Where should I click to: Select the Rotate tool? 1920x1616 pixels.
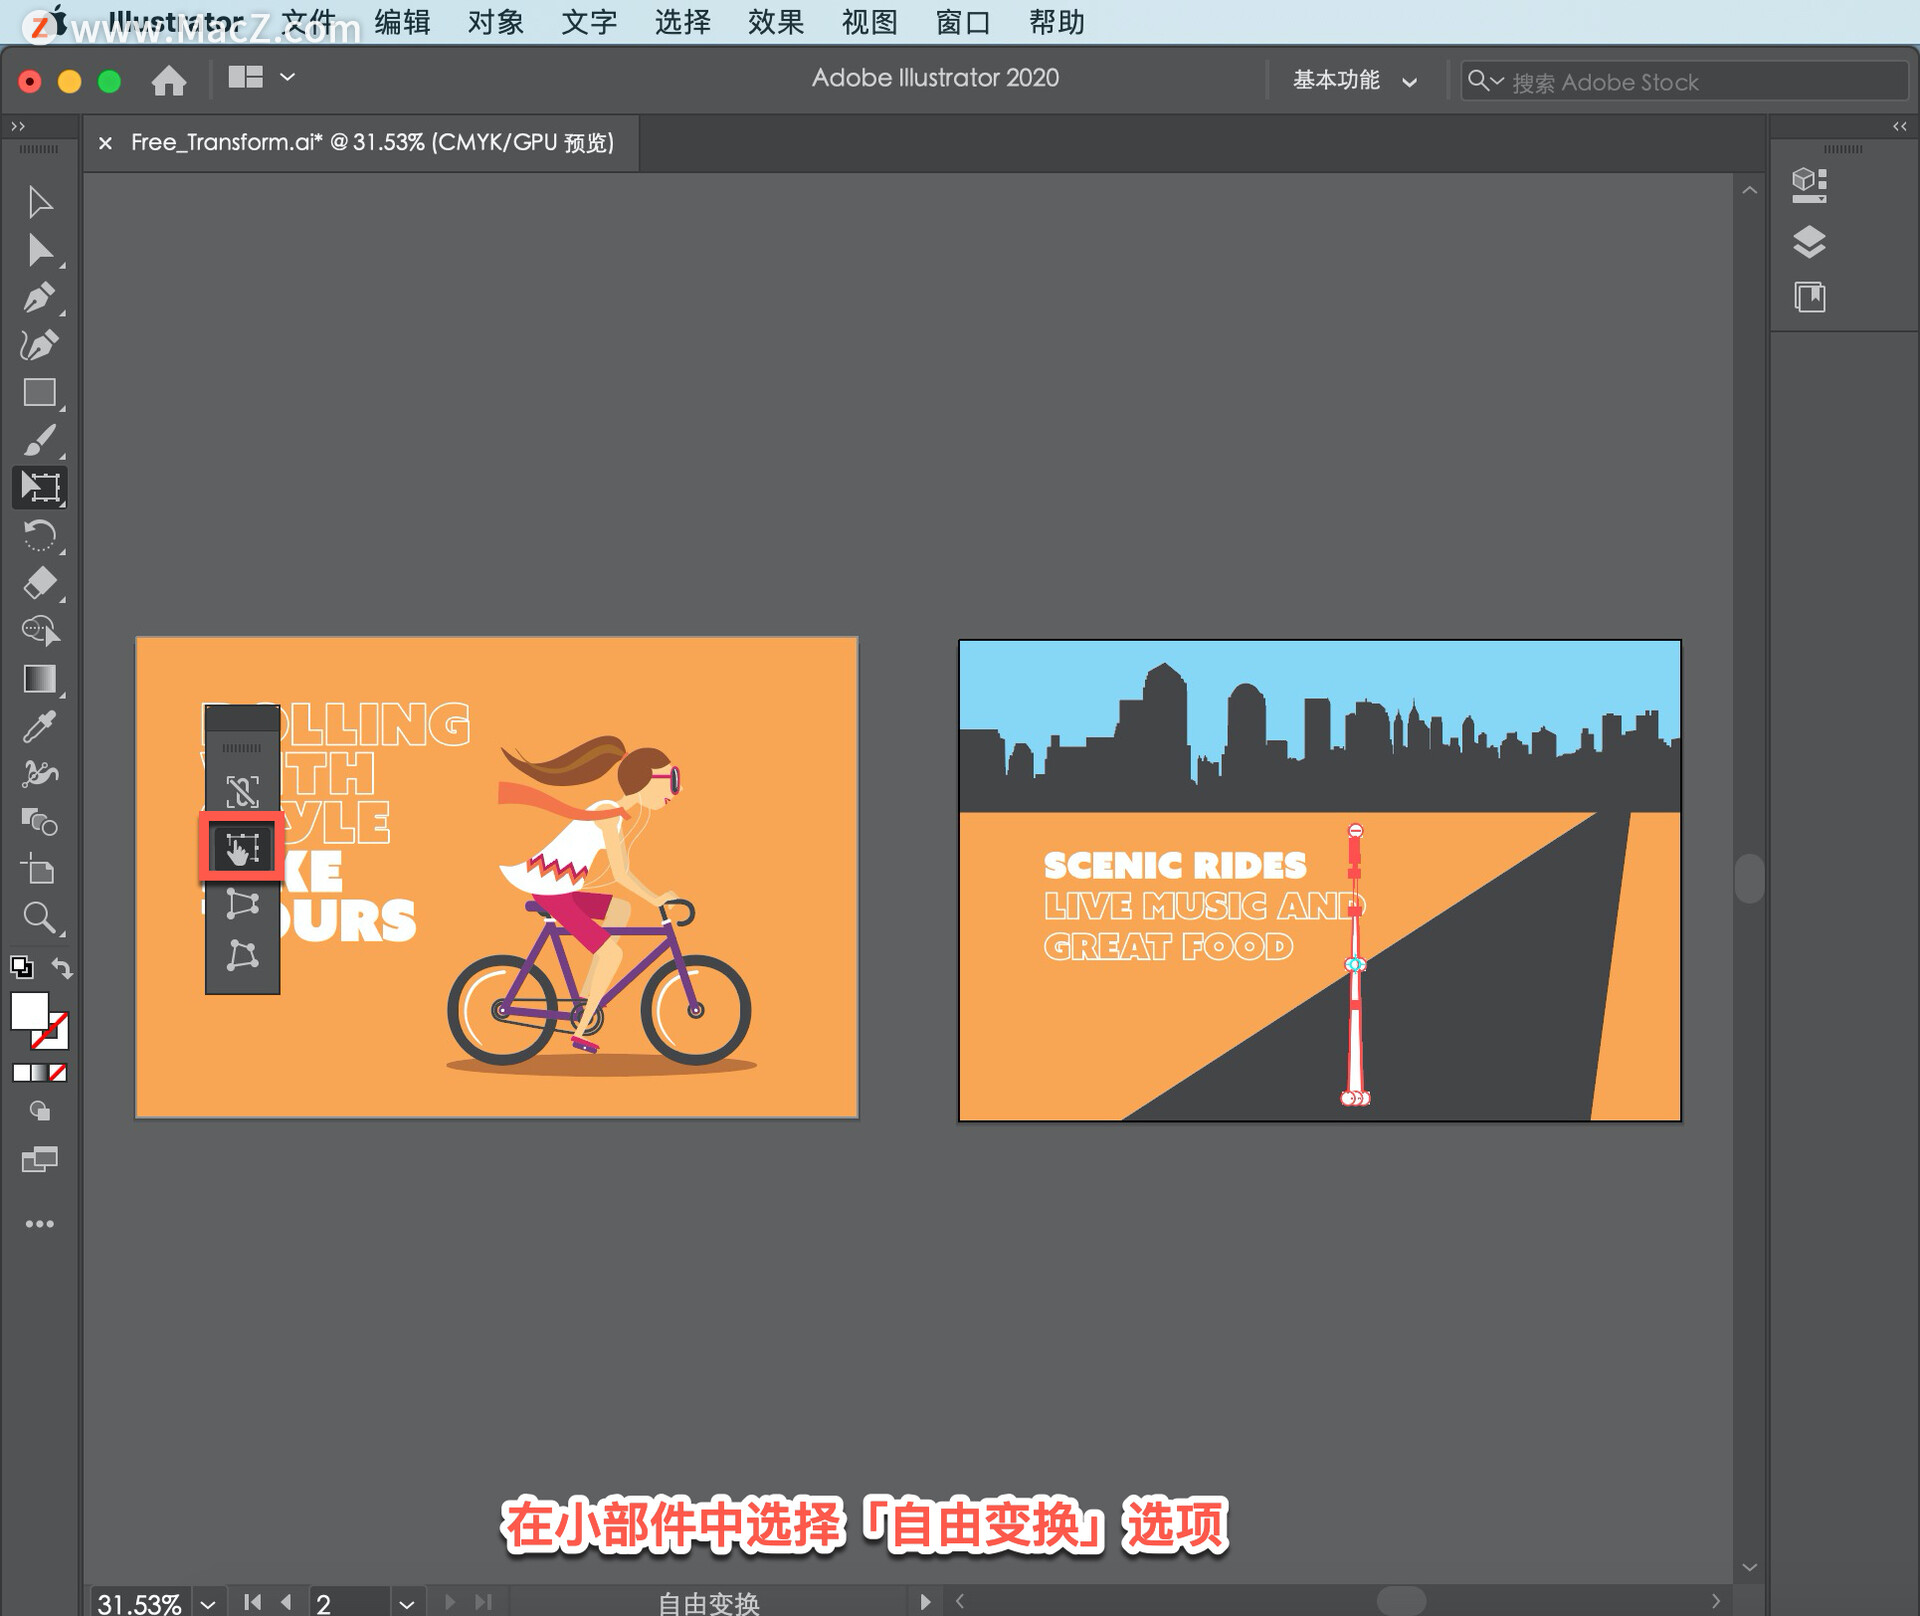(x=40, y=536)
